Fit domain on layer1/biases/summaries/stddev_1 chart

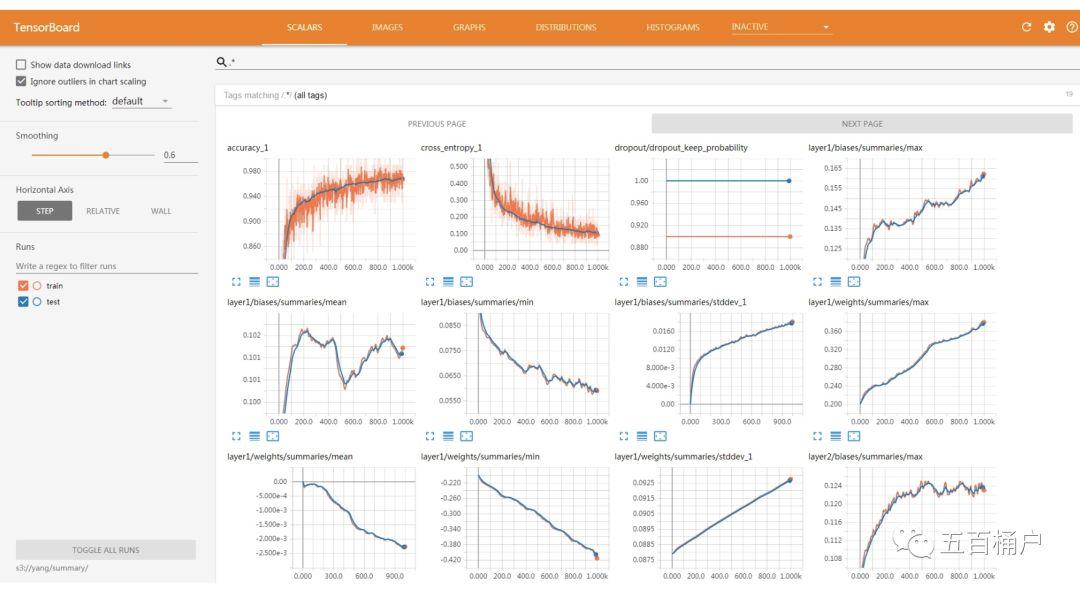660,436
